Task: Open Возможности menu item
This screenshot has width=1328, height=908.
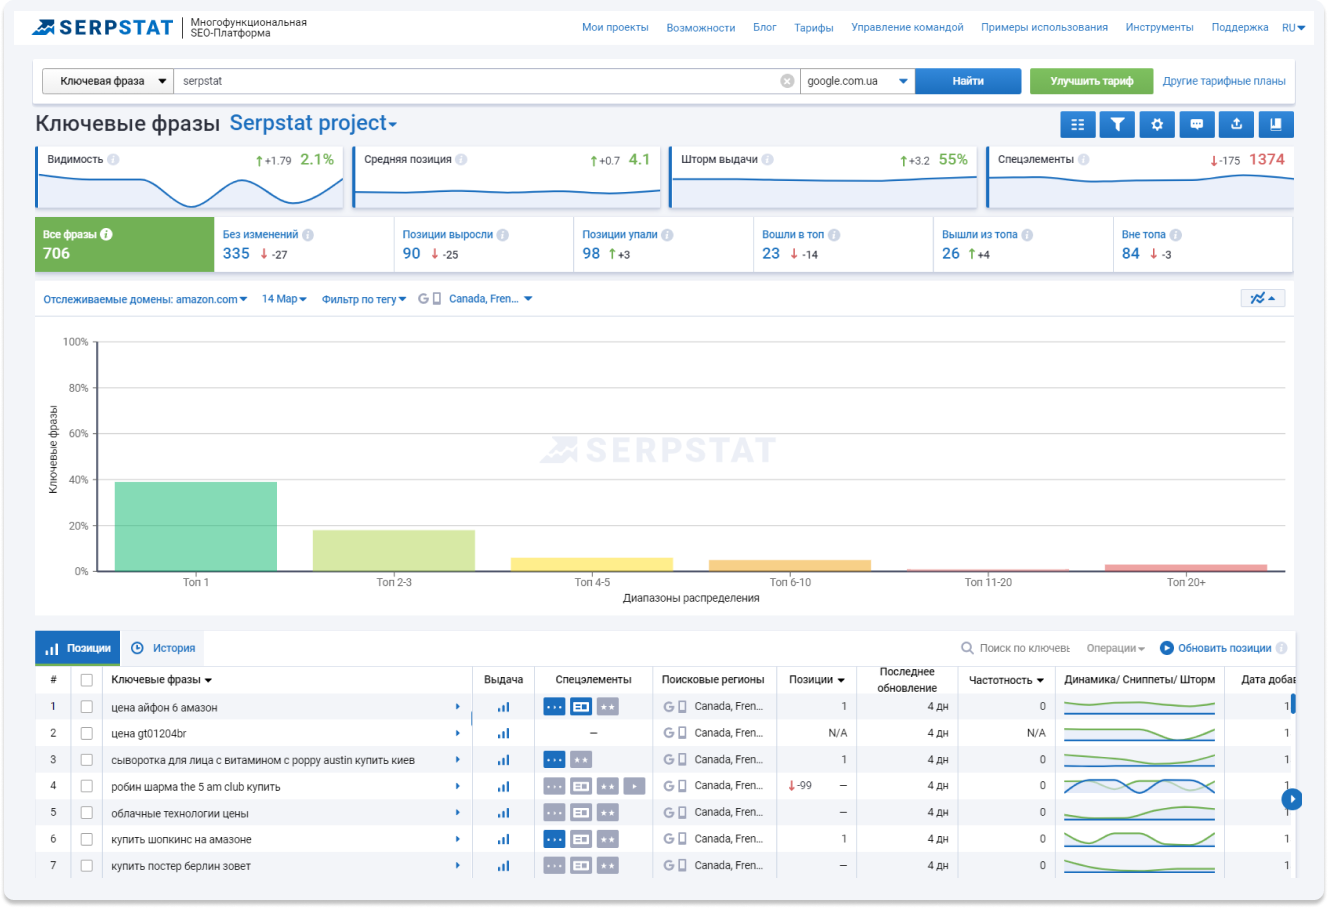Action: [x=701, y=28]
